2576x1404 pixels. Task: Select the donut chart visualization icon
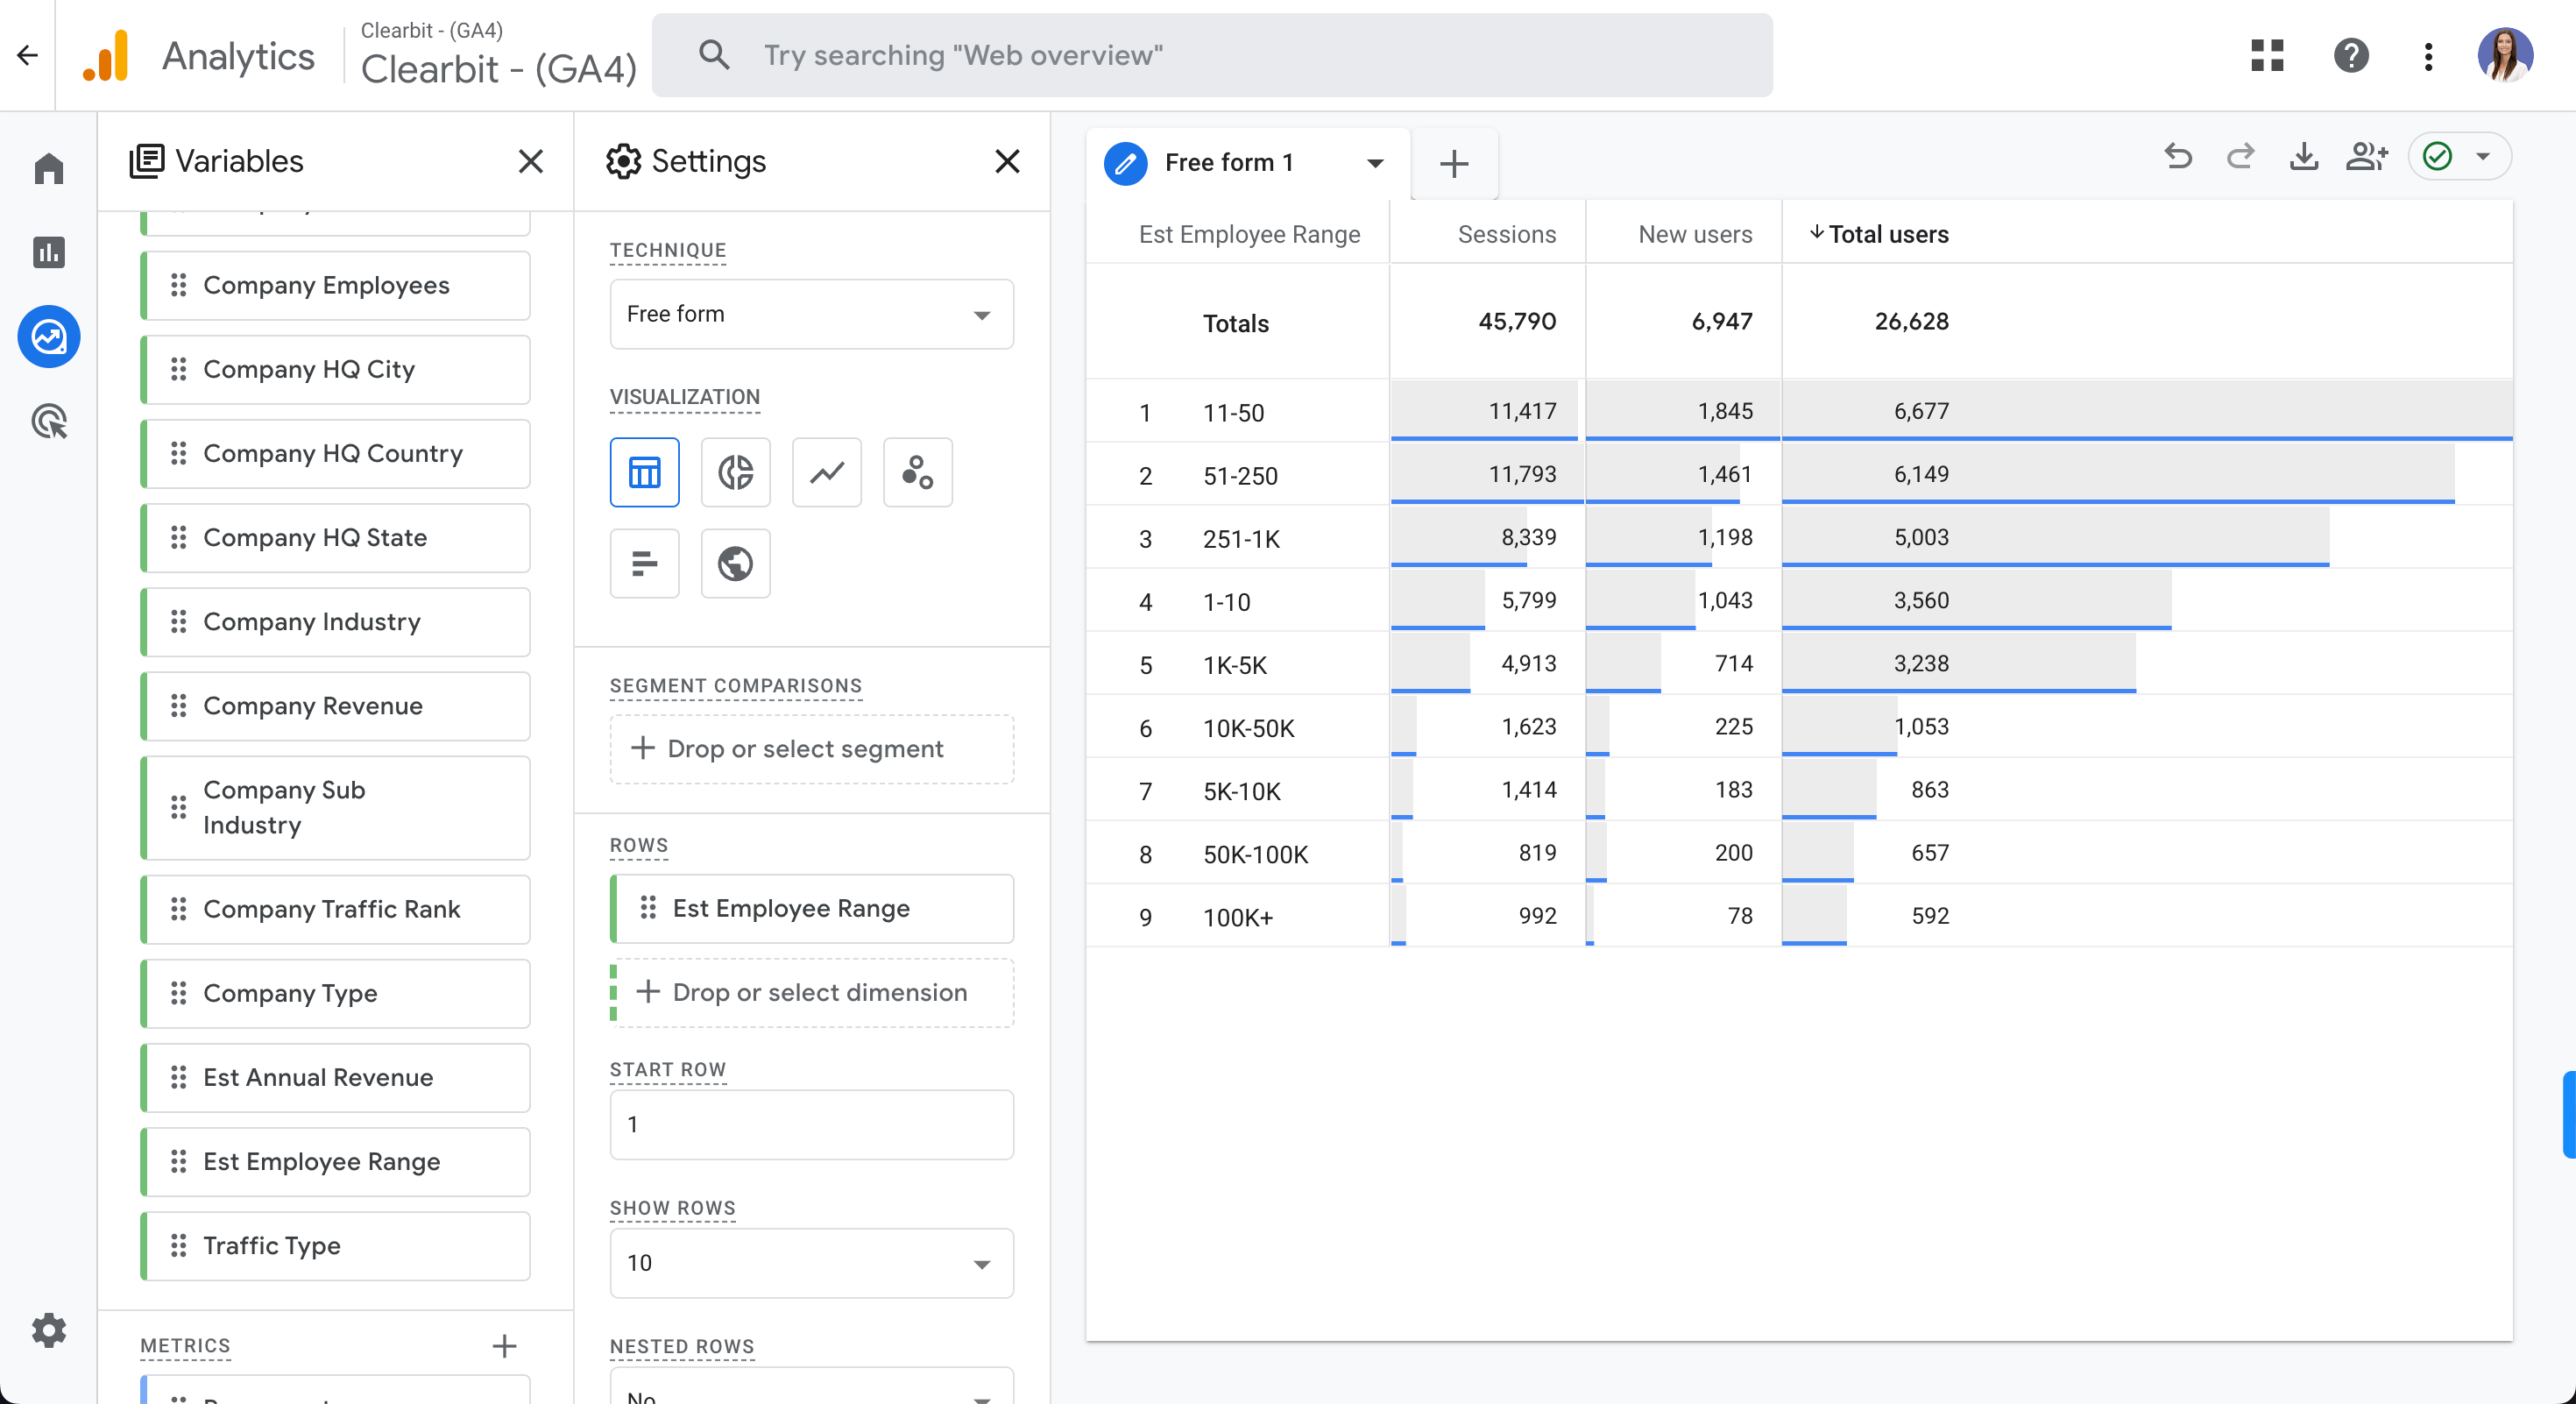point(735,472)
